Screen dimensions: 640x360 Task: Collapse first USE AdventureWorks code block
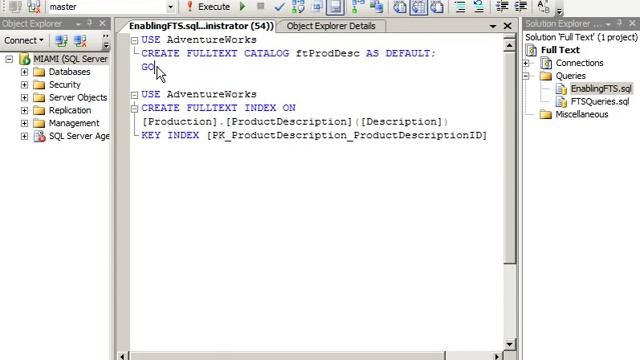134,40
